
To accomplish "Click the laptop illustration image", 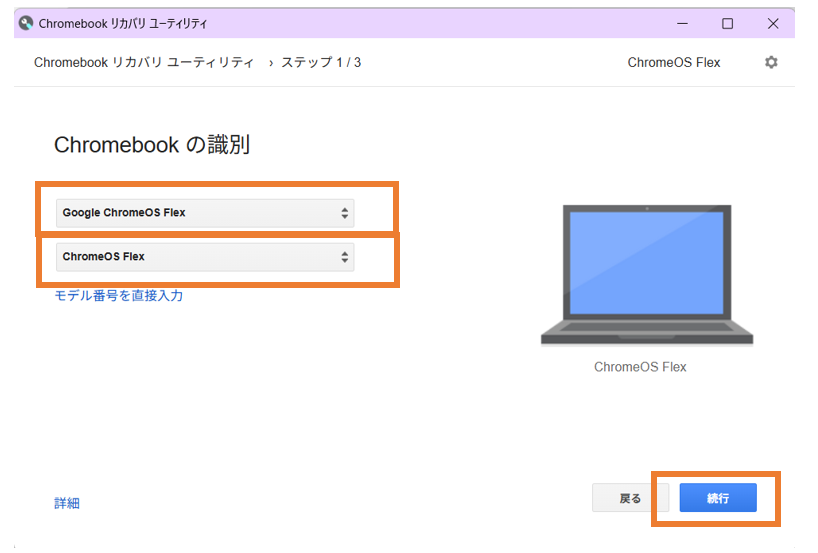I will pos(646,276).
